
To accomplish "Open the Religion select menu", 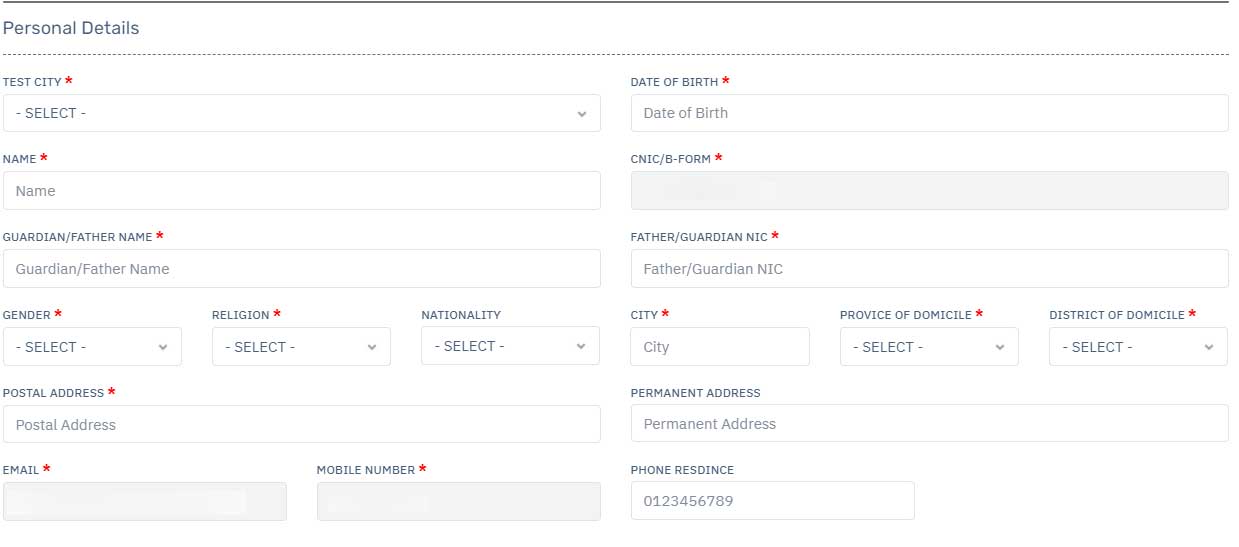I will [x=301, y=347].
